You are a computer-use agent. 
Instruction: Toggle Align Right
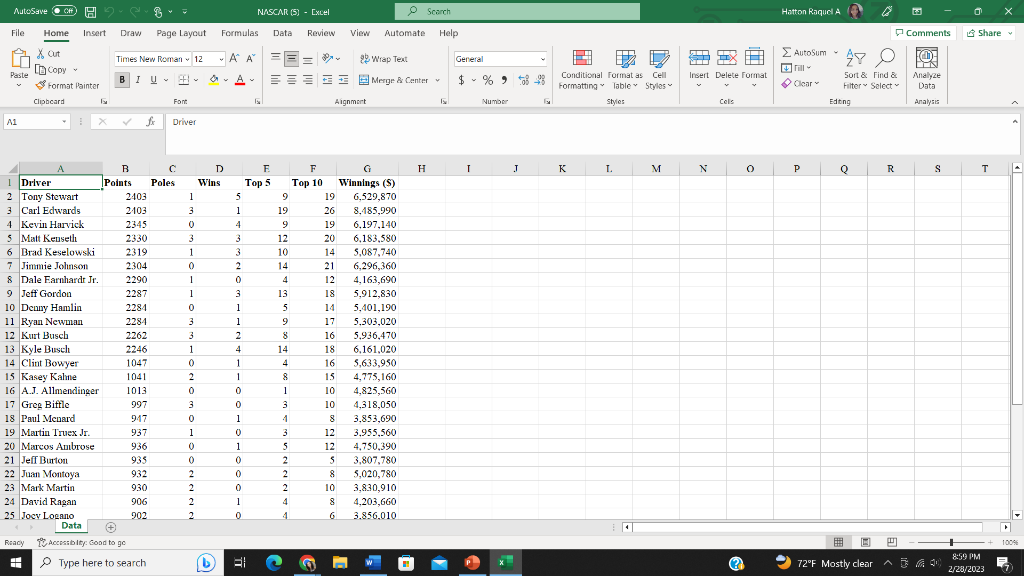pos(308,80)
